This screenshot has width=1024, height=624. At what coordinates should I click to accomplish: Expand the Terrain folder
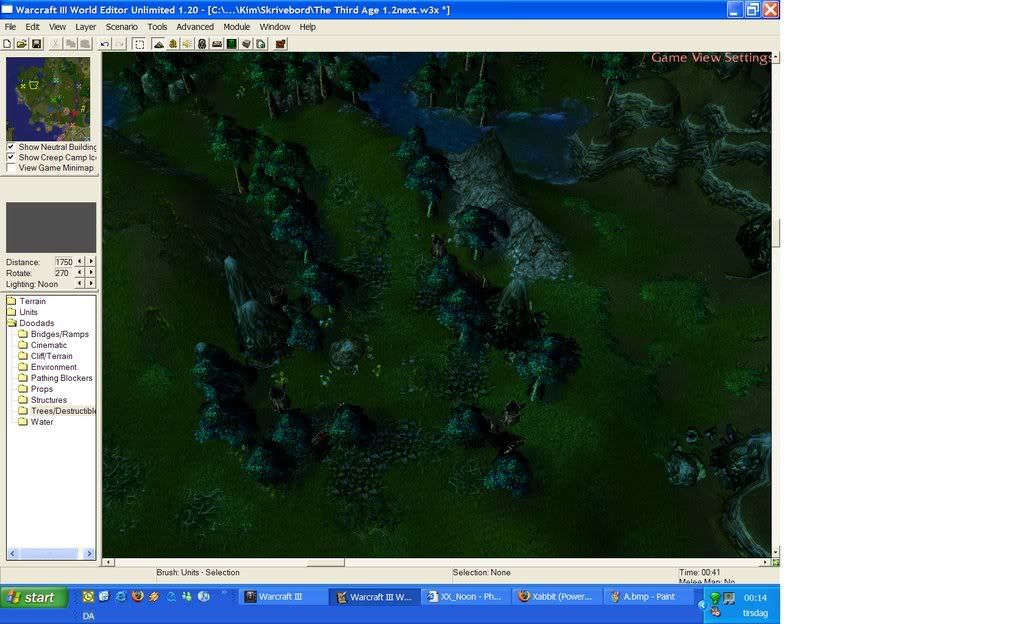tap(26, 301)
